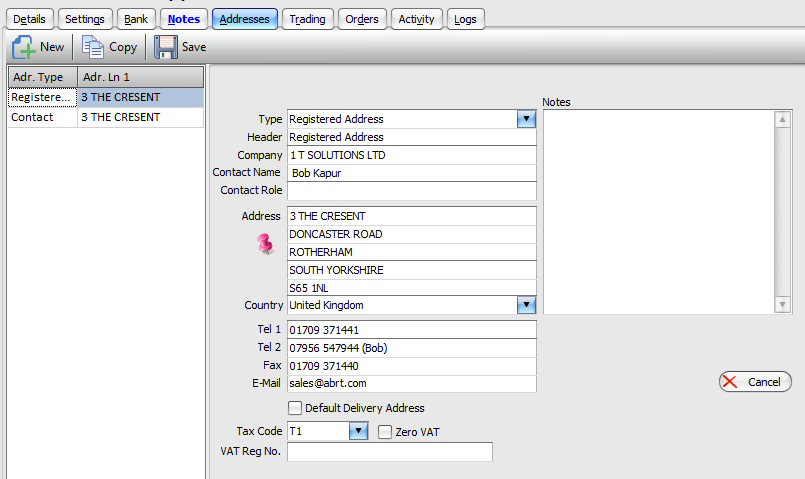Image resolution: width=805 pixels, height=479 pixels.
Task: Click the Company name field
Action: coord(412,155)
